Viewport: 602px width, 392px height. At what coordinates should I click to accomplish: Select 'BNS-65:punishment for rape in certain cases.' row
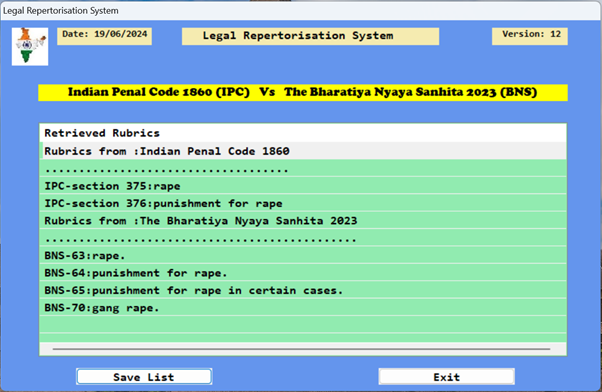303,290
